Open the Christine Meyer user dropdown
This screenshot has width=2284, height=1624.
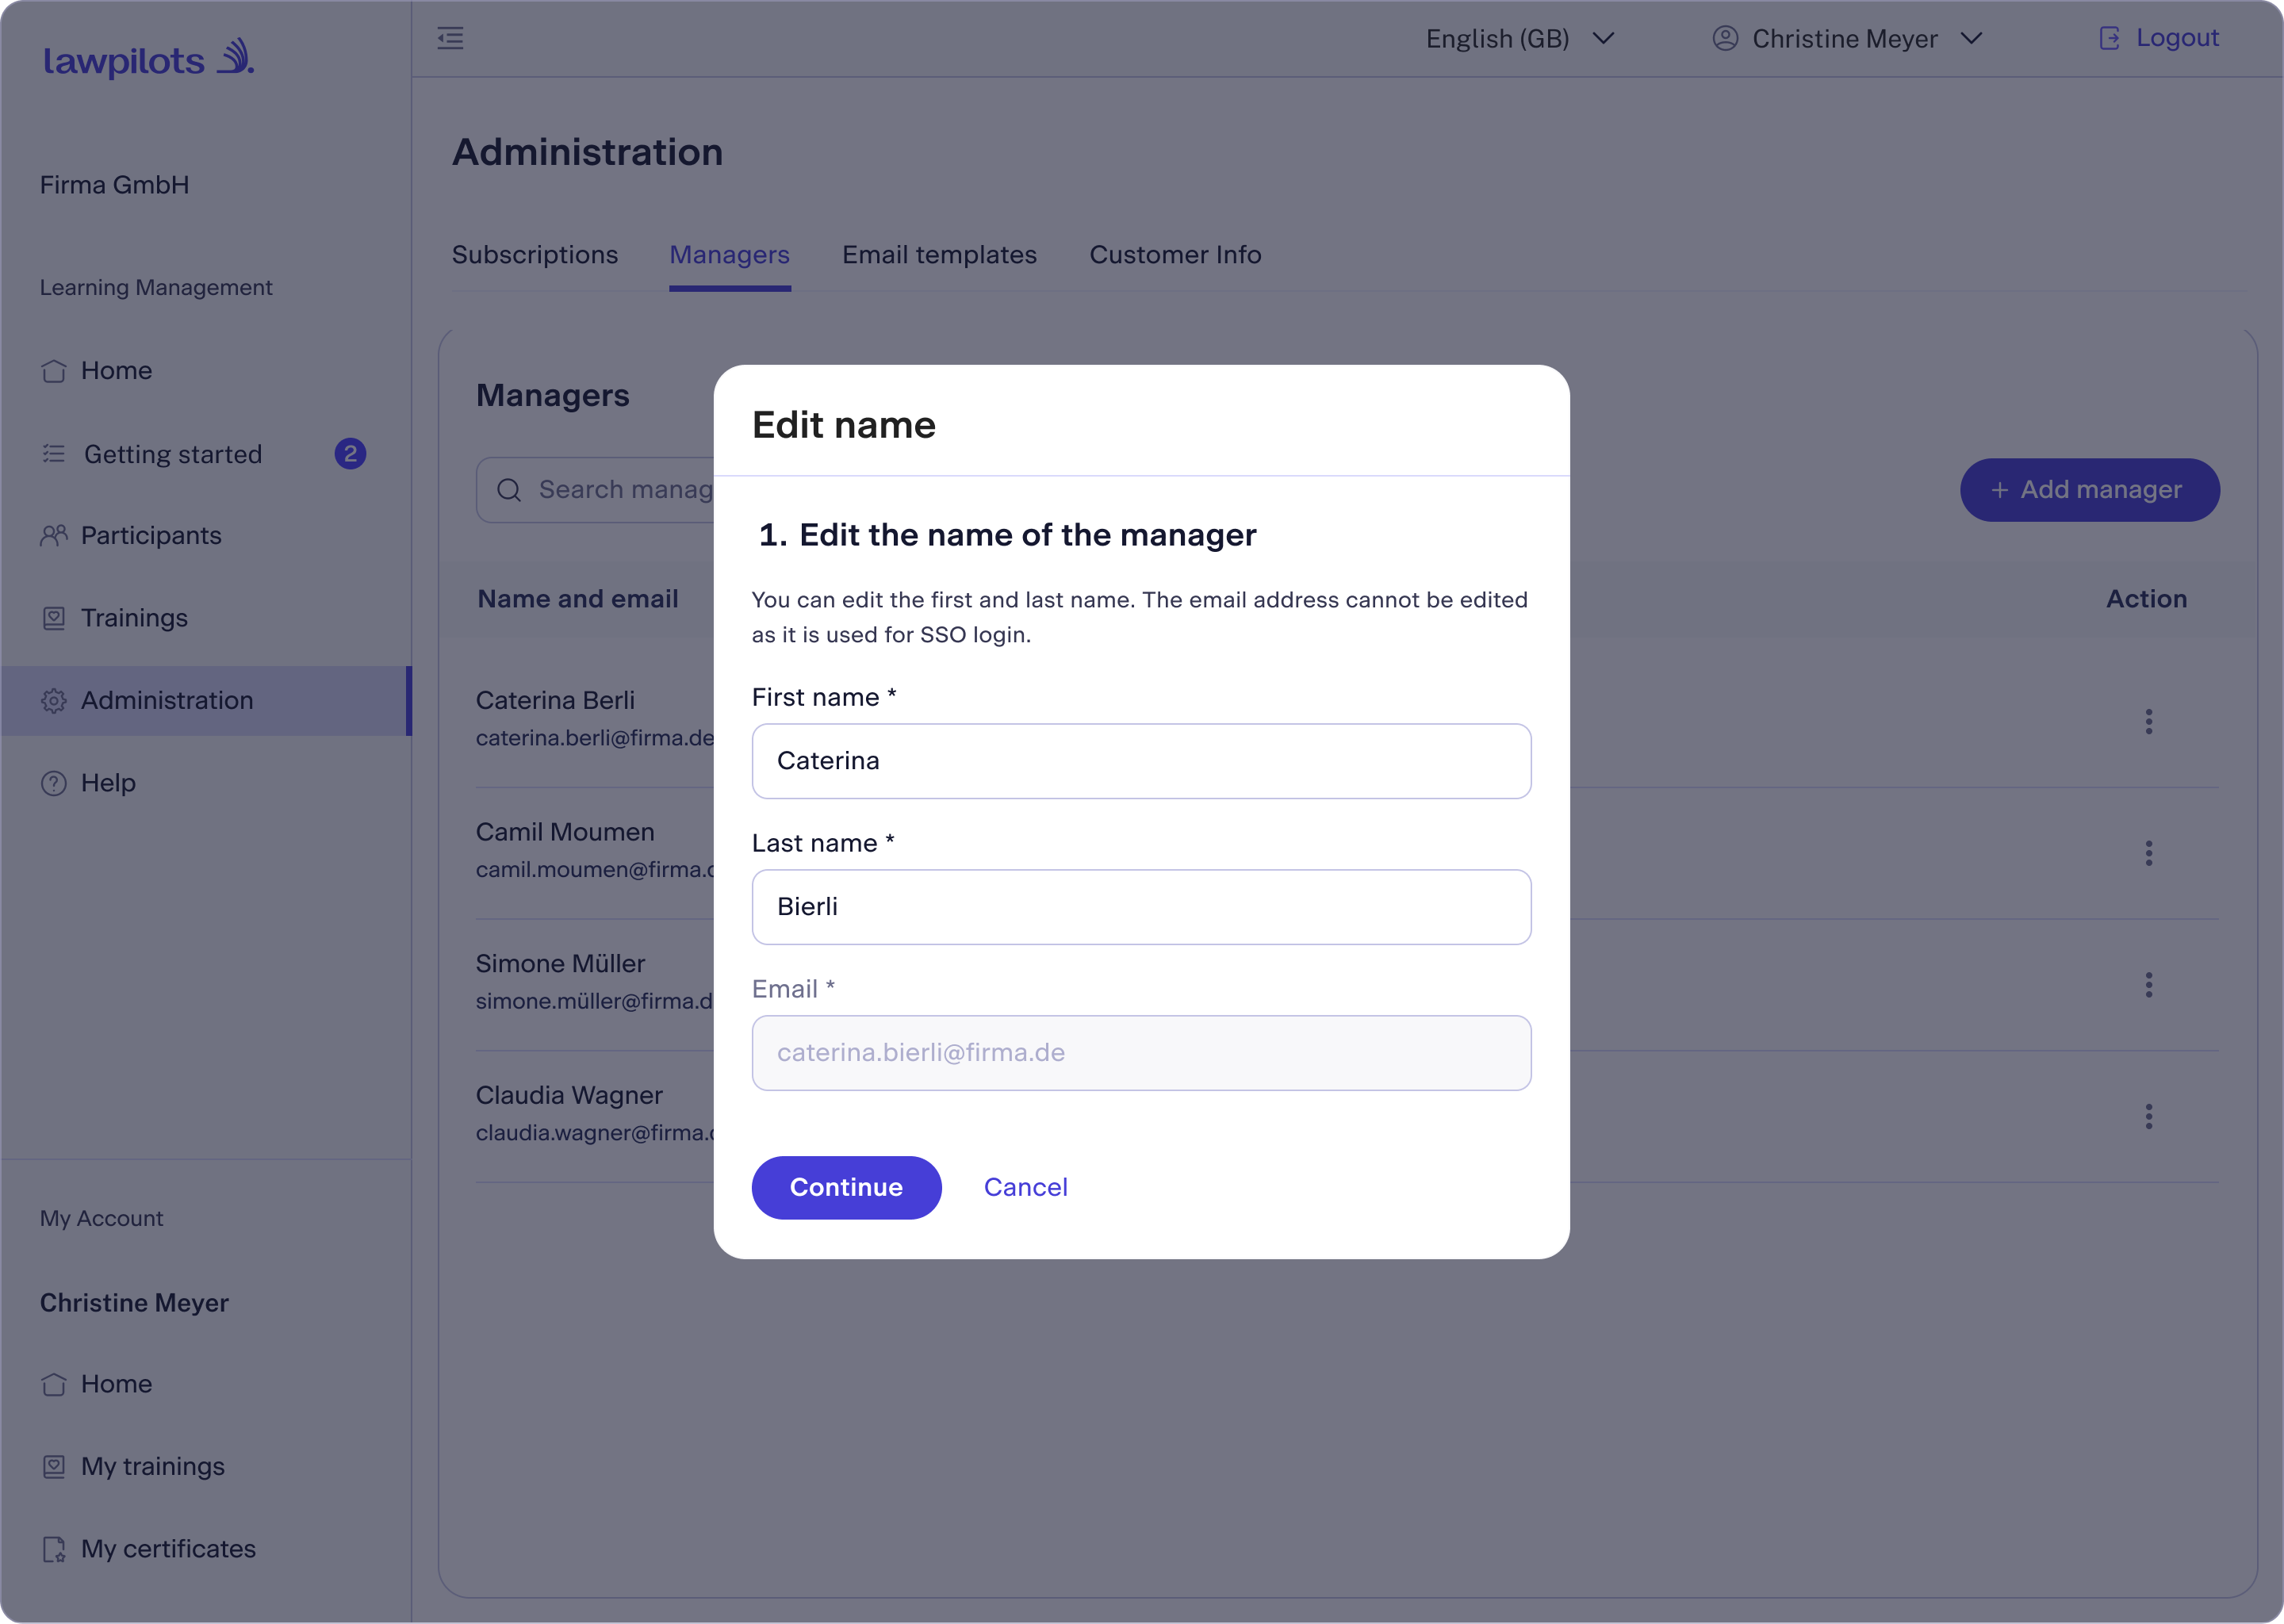click(1847, 39)
